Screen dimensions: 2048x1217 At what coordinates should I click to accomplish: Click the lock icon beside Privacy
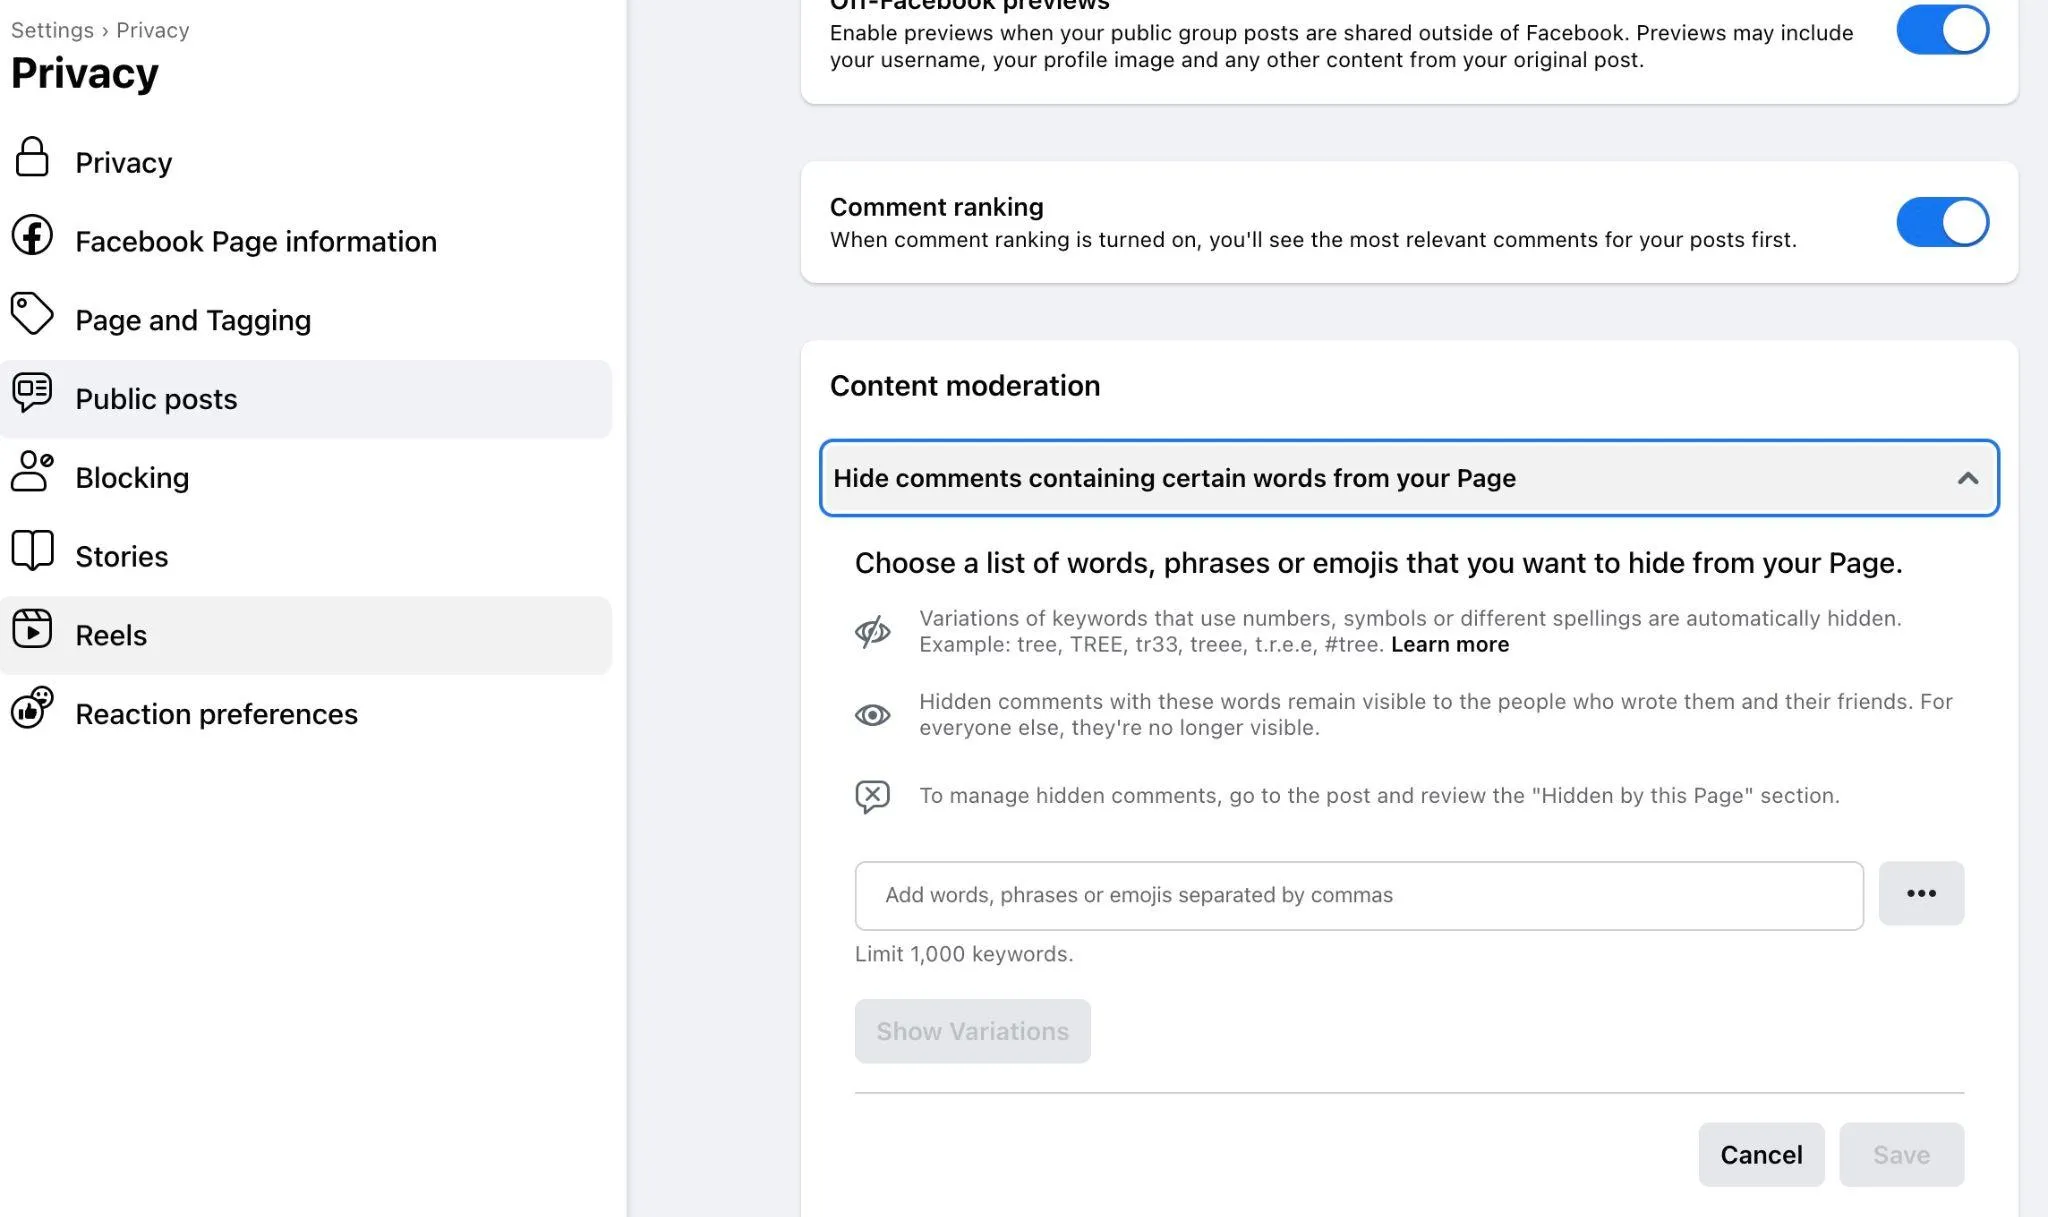tap(32, 157)
